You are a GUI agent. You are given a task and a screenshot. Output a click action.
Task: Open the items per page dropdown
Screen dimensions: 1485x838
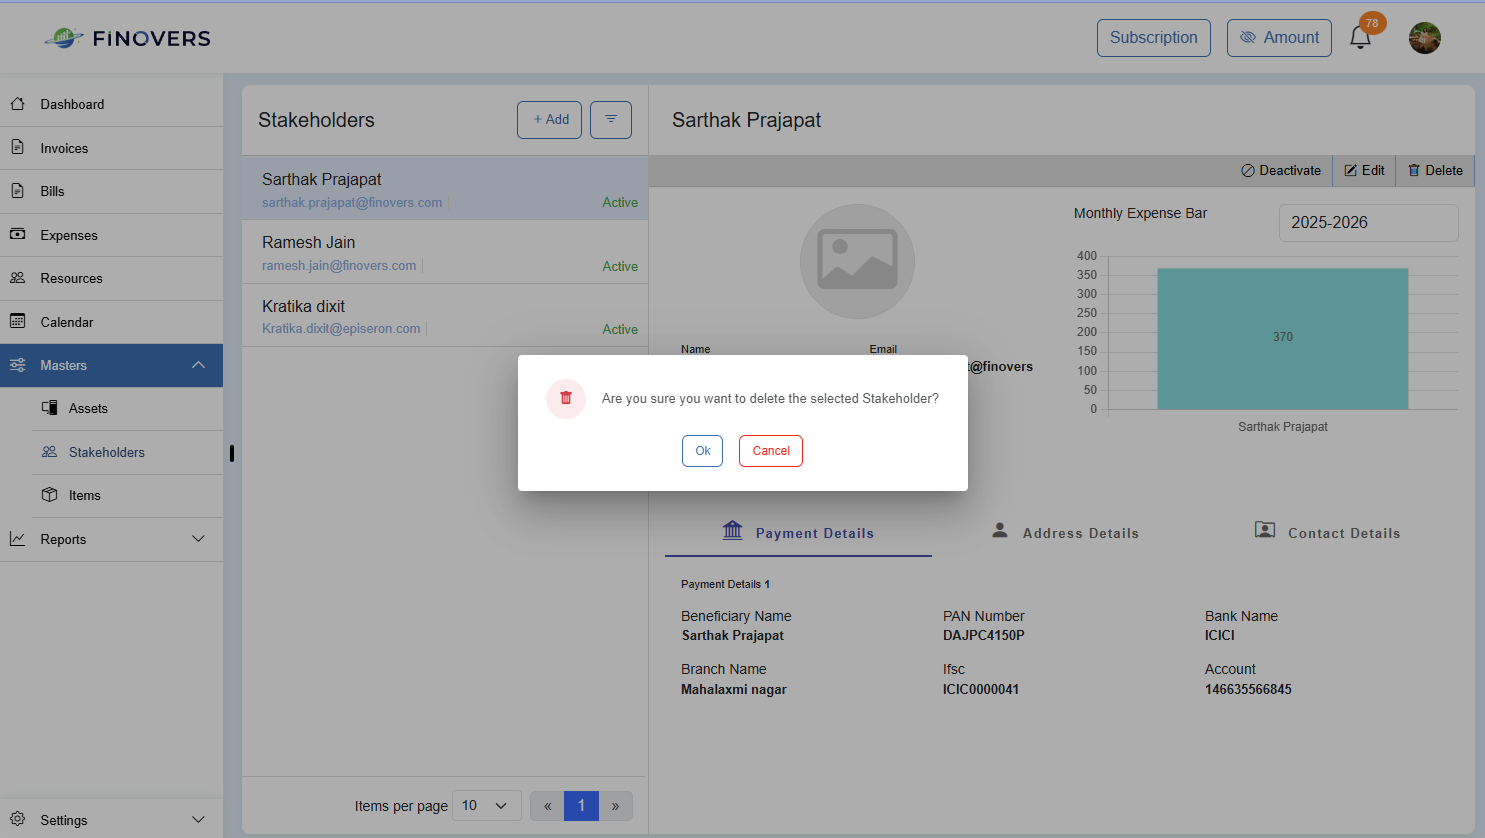[487, 806]
